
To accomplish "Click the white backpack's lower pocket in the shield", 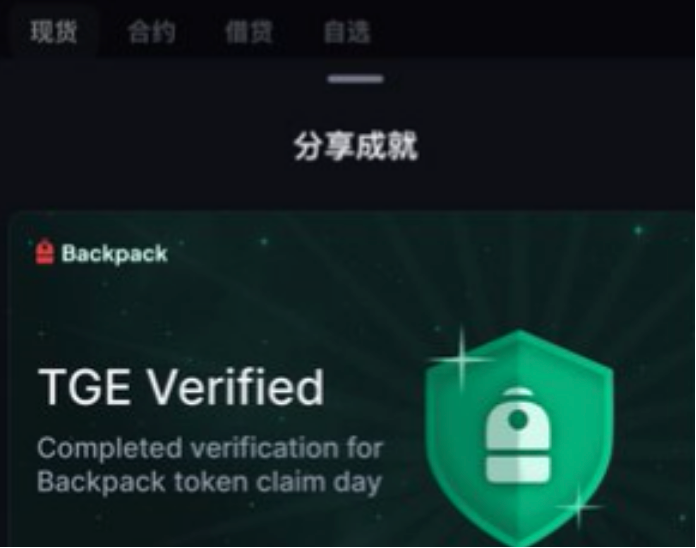I will (518, 469).
